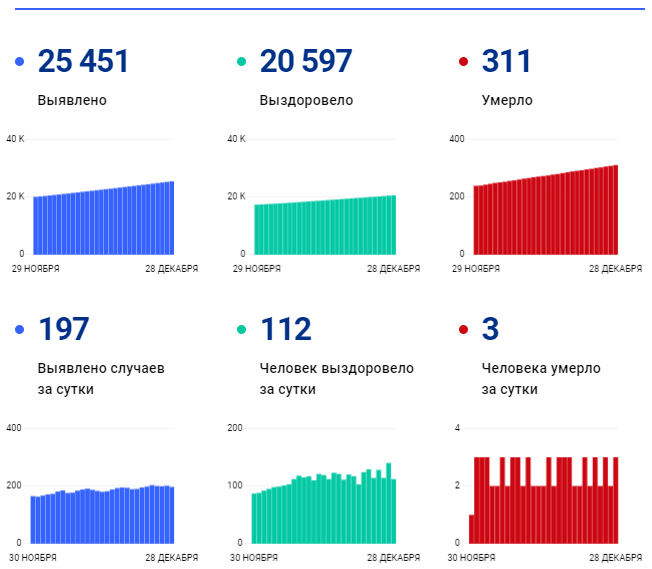
Task: Select the 311 deaths figure
Action: pyautogui.click(x=507, y=62)
